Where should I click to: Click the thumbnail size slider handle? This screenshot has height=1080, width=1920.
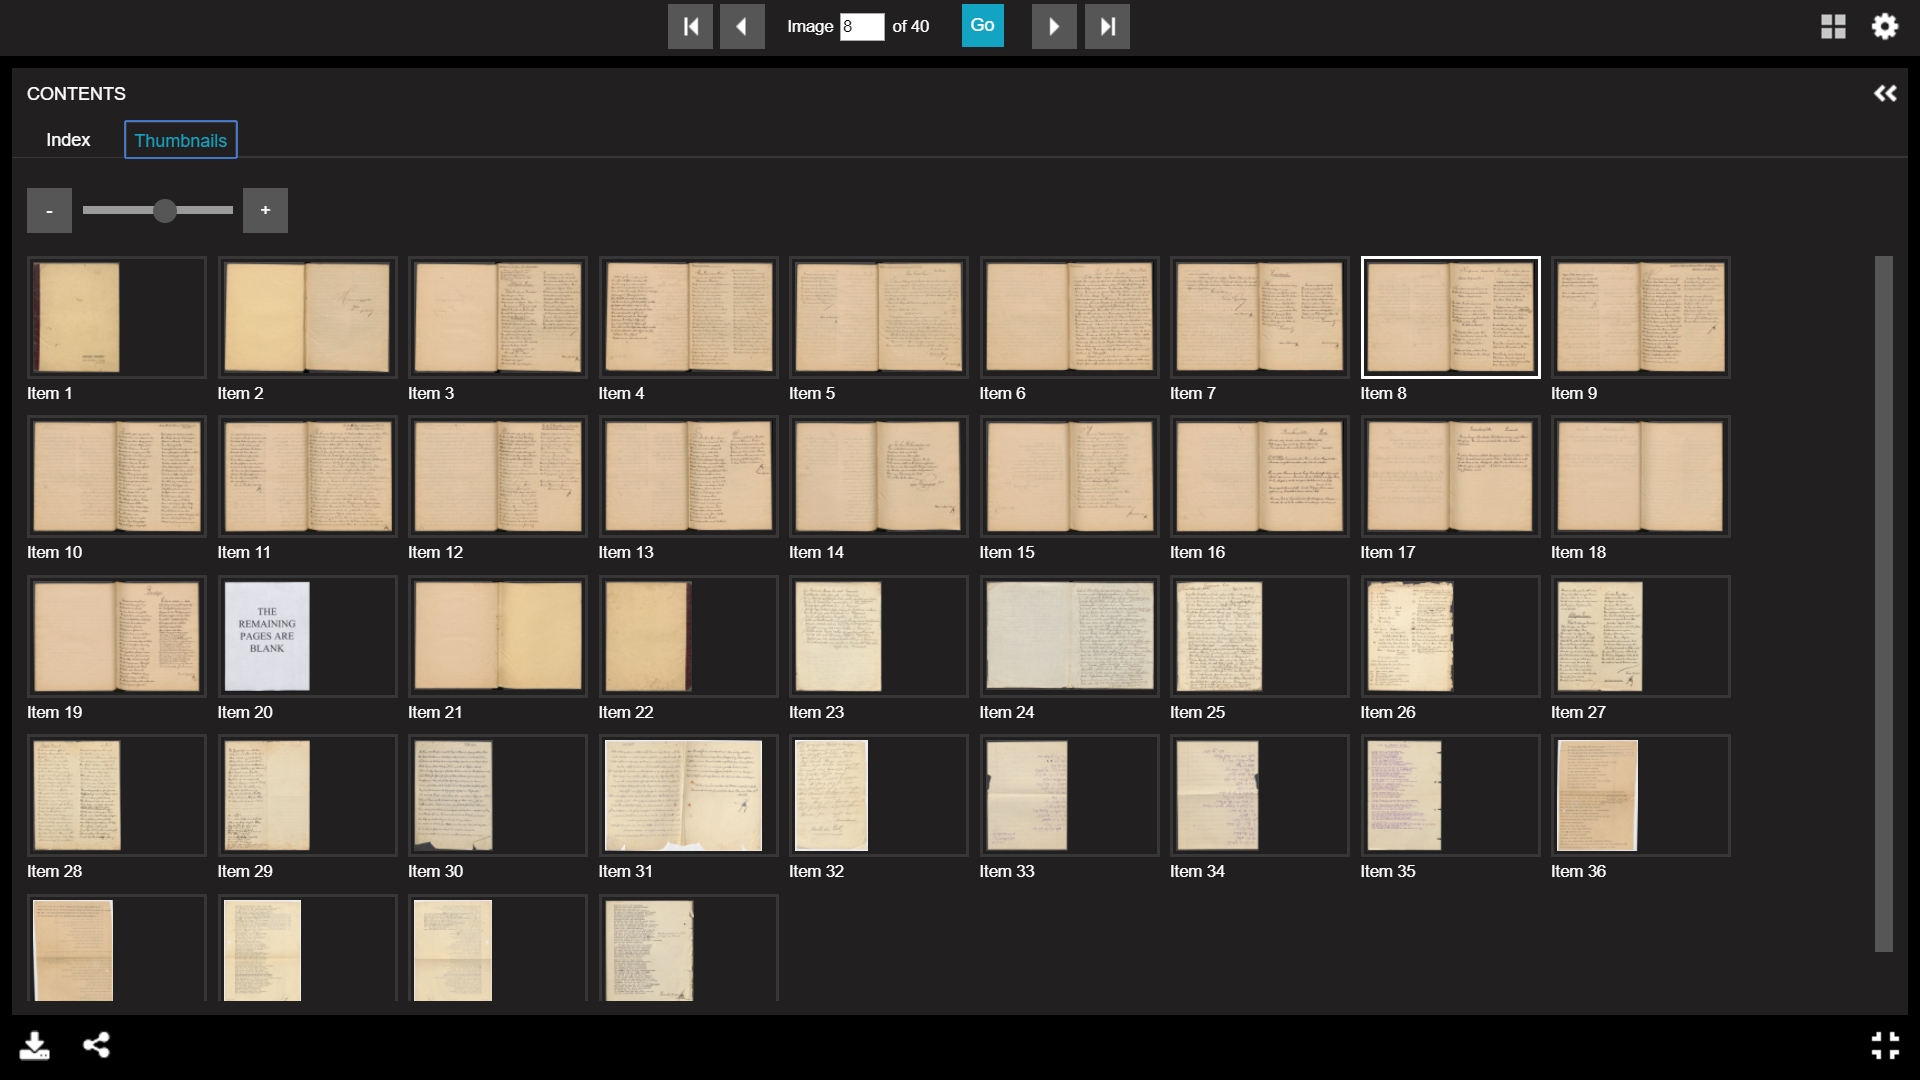165,211
